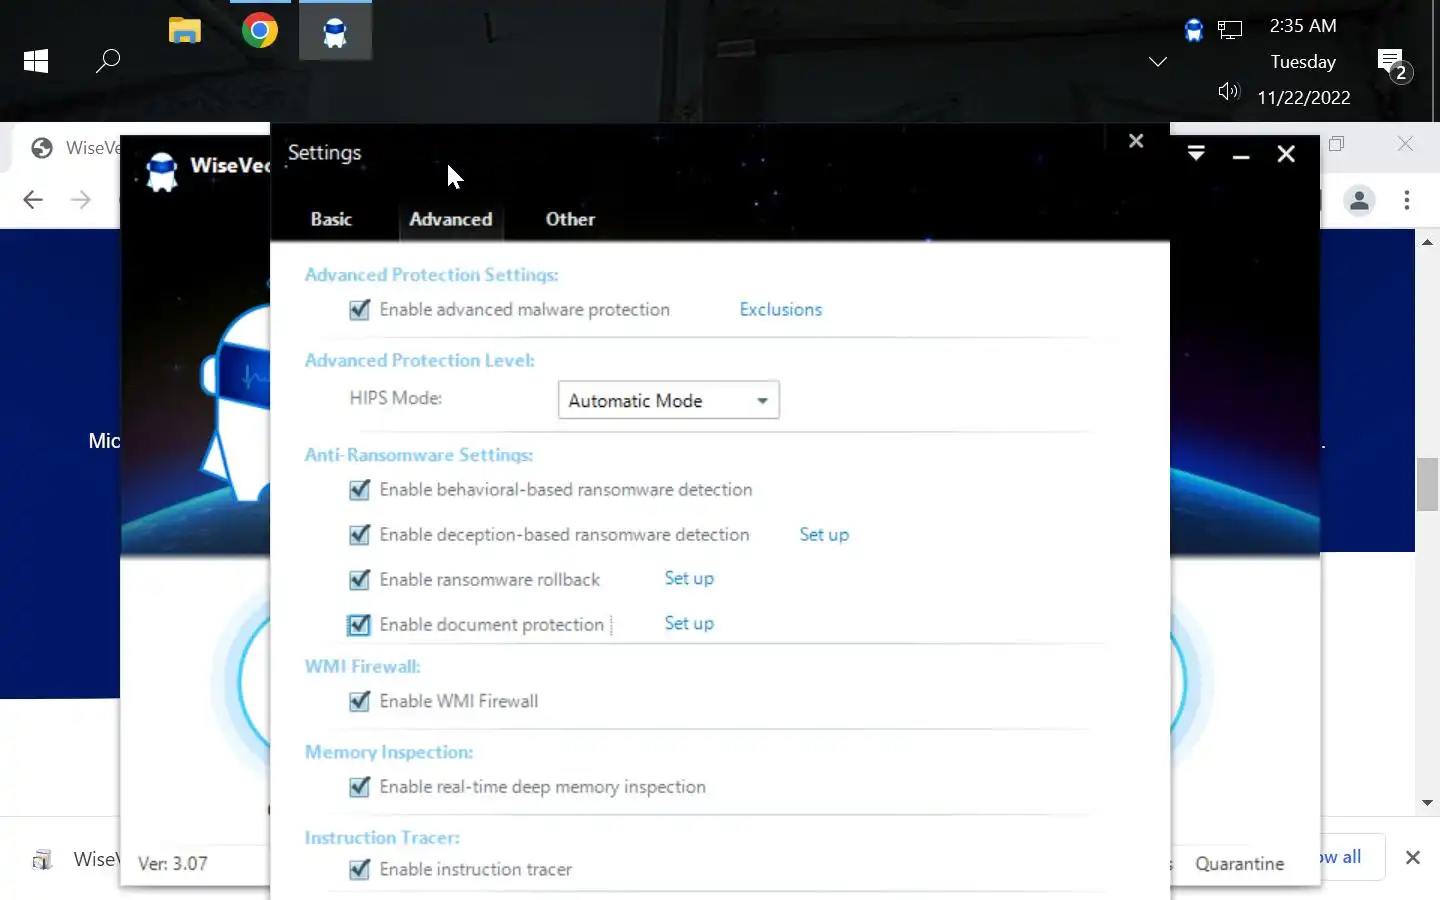Close the Chrome downloads bar
The image size is (1440, 900).
1413,857
